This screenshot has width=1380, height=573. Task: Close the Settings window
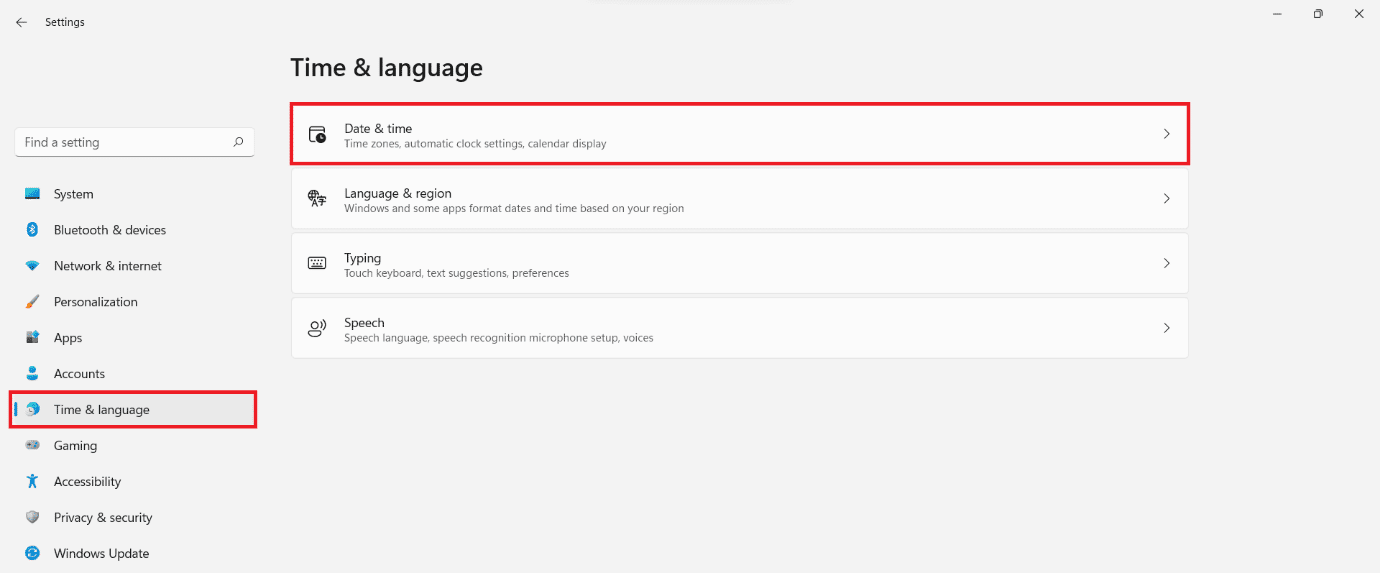(1359, 14)
